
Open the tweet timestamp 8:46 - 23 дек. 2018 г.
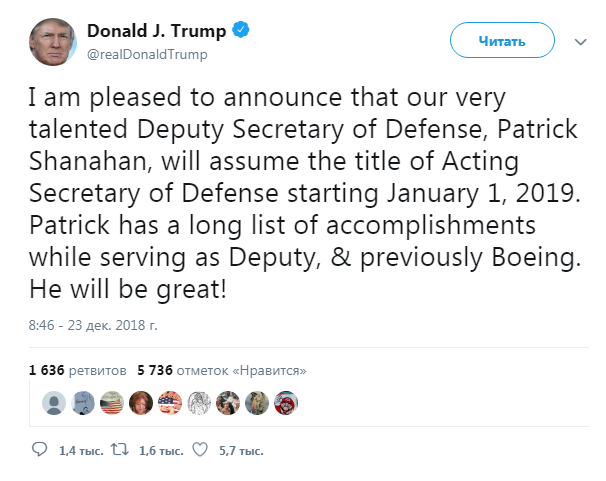click(93, 325)
